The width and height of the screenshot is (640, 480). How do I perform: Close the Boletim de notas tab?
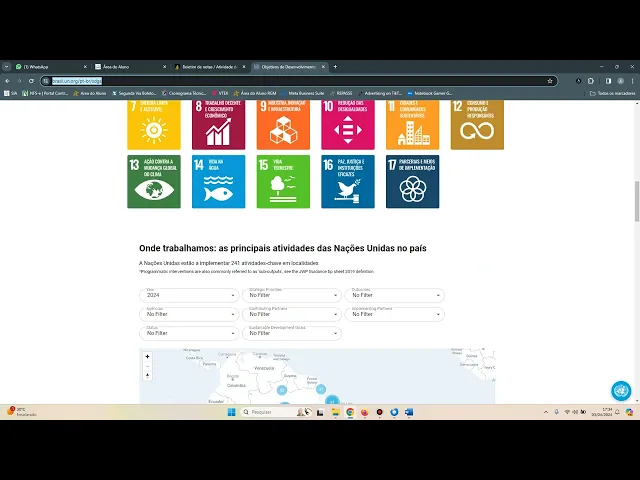(x=244, y=67)
